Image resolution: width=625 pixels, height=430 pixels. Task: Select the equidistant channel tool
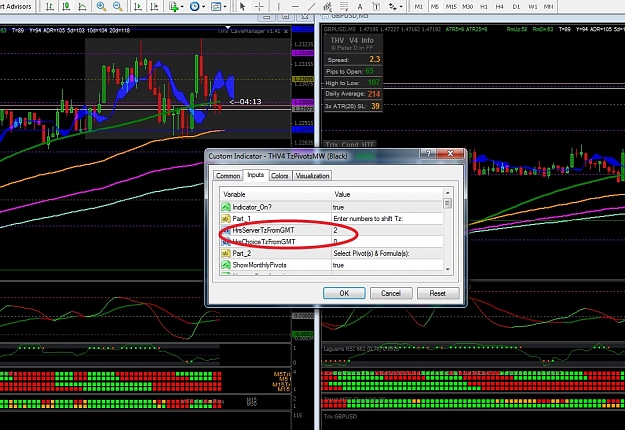tap(327, 6)
